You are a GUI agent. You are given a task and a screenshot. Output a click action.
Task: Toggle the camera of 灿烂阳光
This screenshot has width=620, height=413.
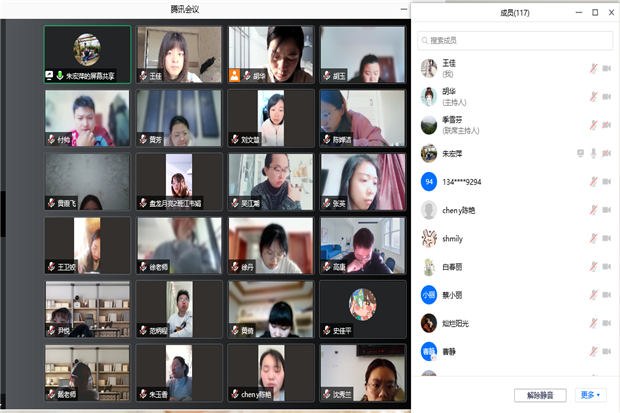[606, 324]
